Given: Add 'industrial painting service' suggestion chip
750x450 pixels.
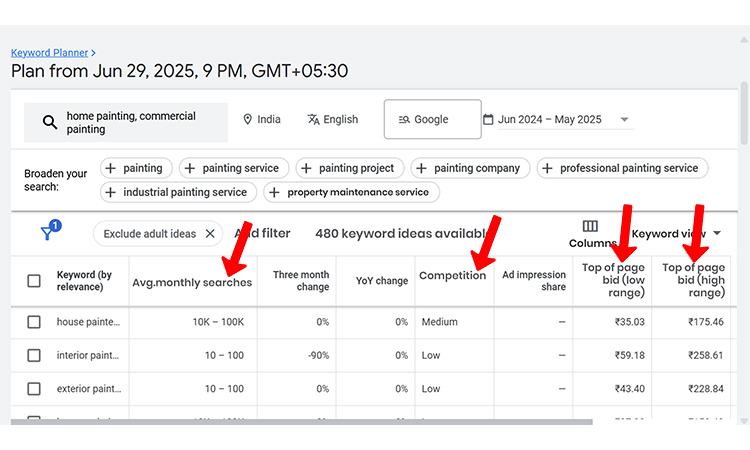Looking at the screenshot, I should (x=178, y=192).
